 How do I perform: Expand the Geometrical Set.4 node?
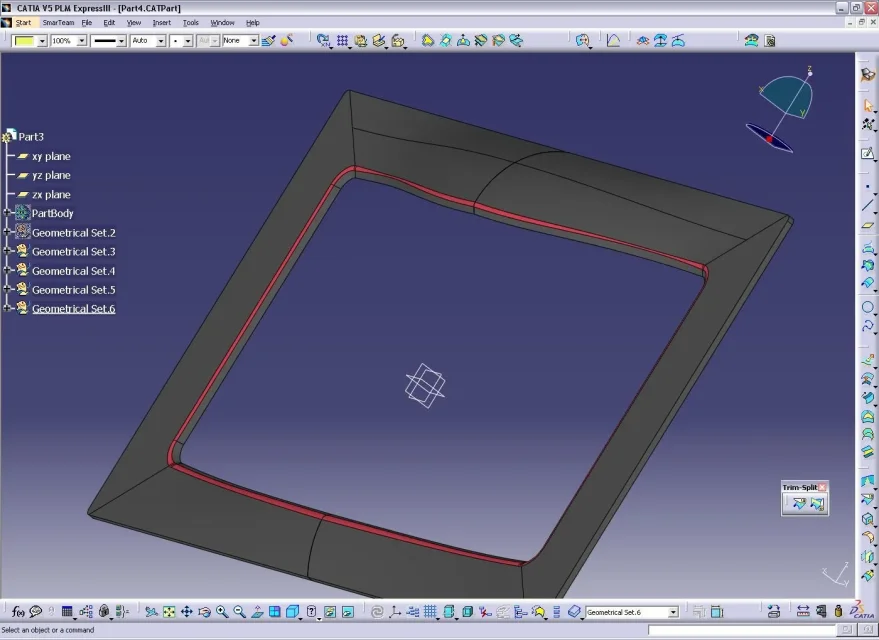pyautogui.click(x=7, y=270)
